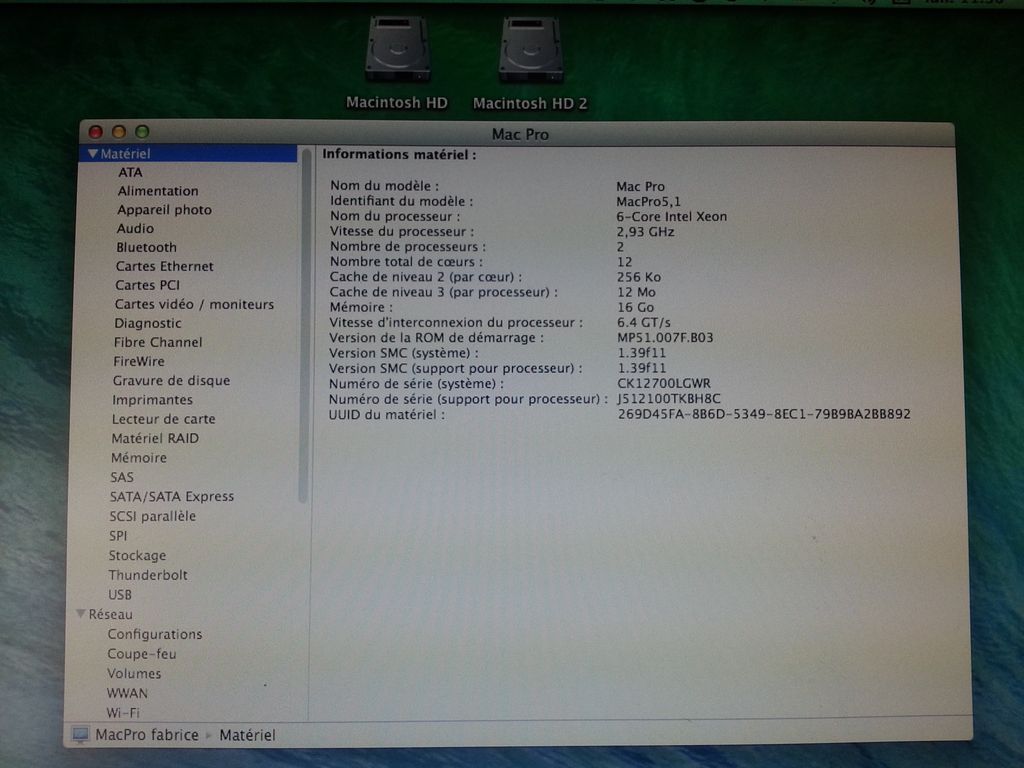The height and width of the screenshot is (768, 1024).
Task: Select Lecteur de carte entry
Action: pos(163,419)
